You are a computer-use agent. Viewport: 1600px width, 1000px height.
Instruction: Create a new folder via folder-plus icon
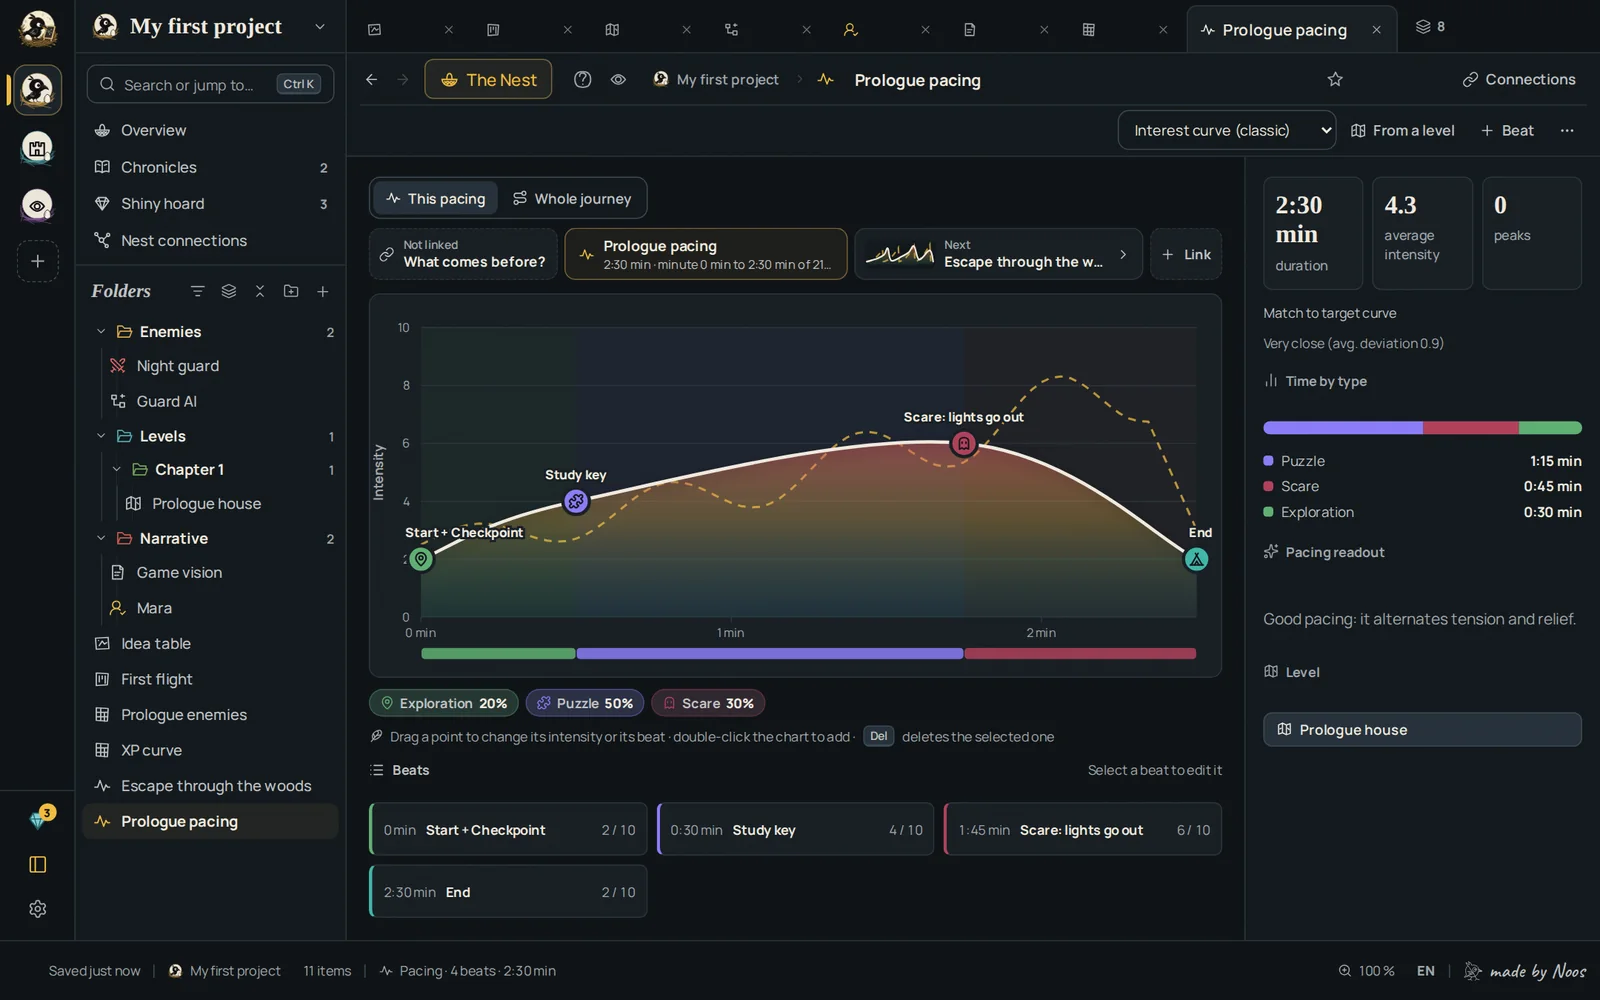click(291, 291)
